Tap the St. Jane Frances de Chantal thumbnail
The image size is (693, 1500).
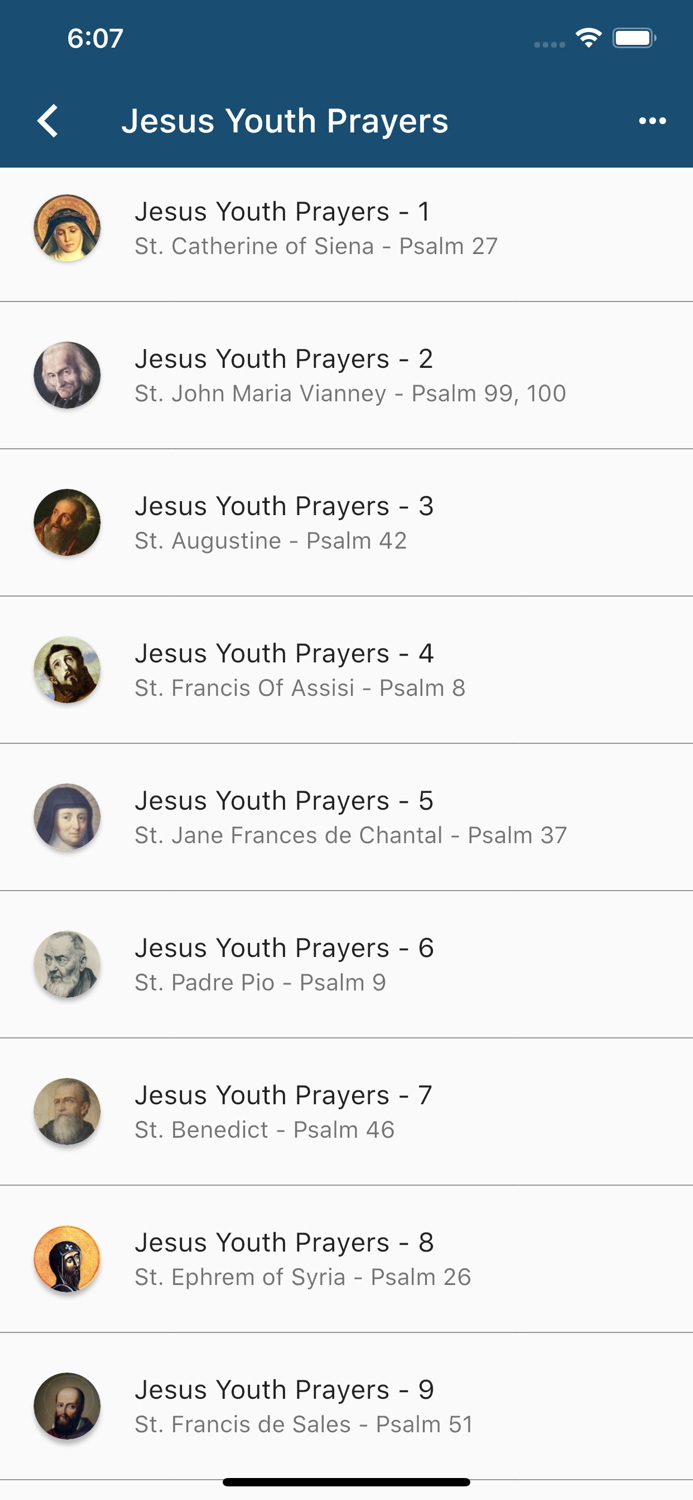click(x=67, y=817)
